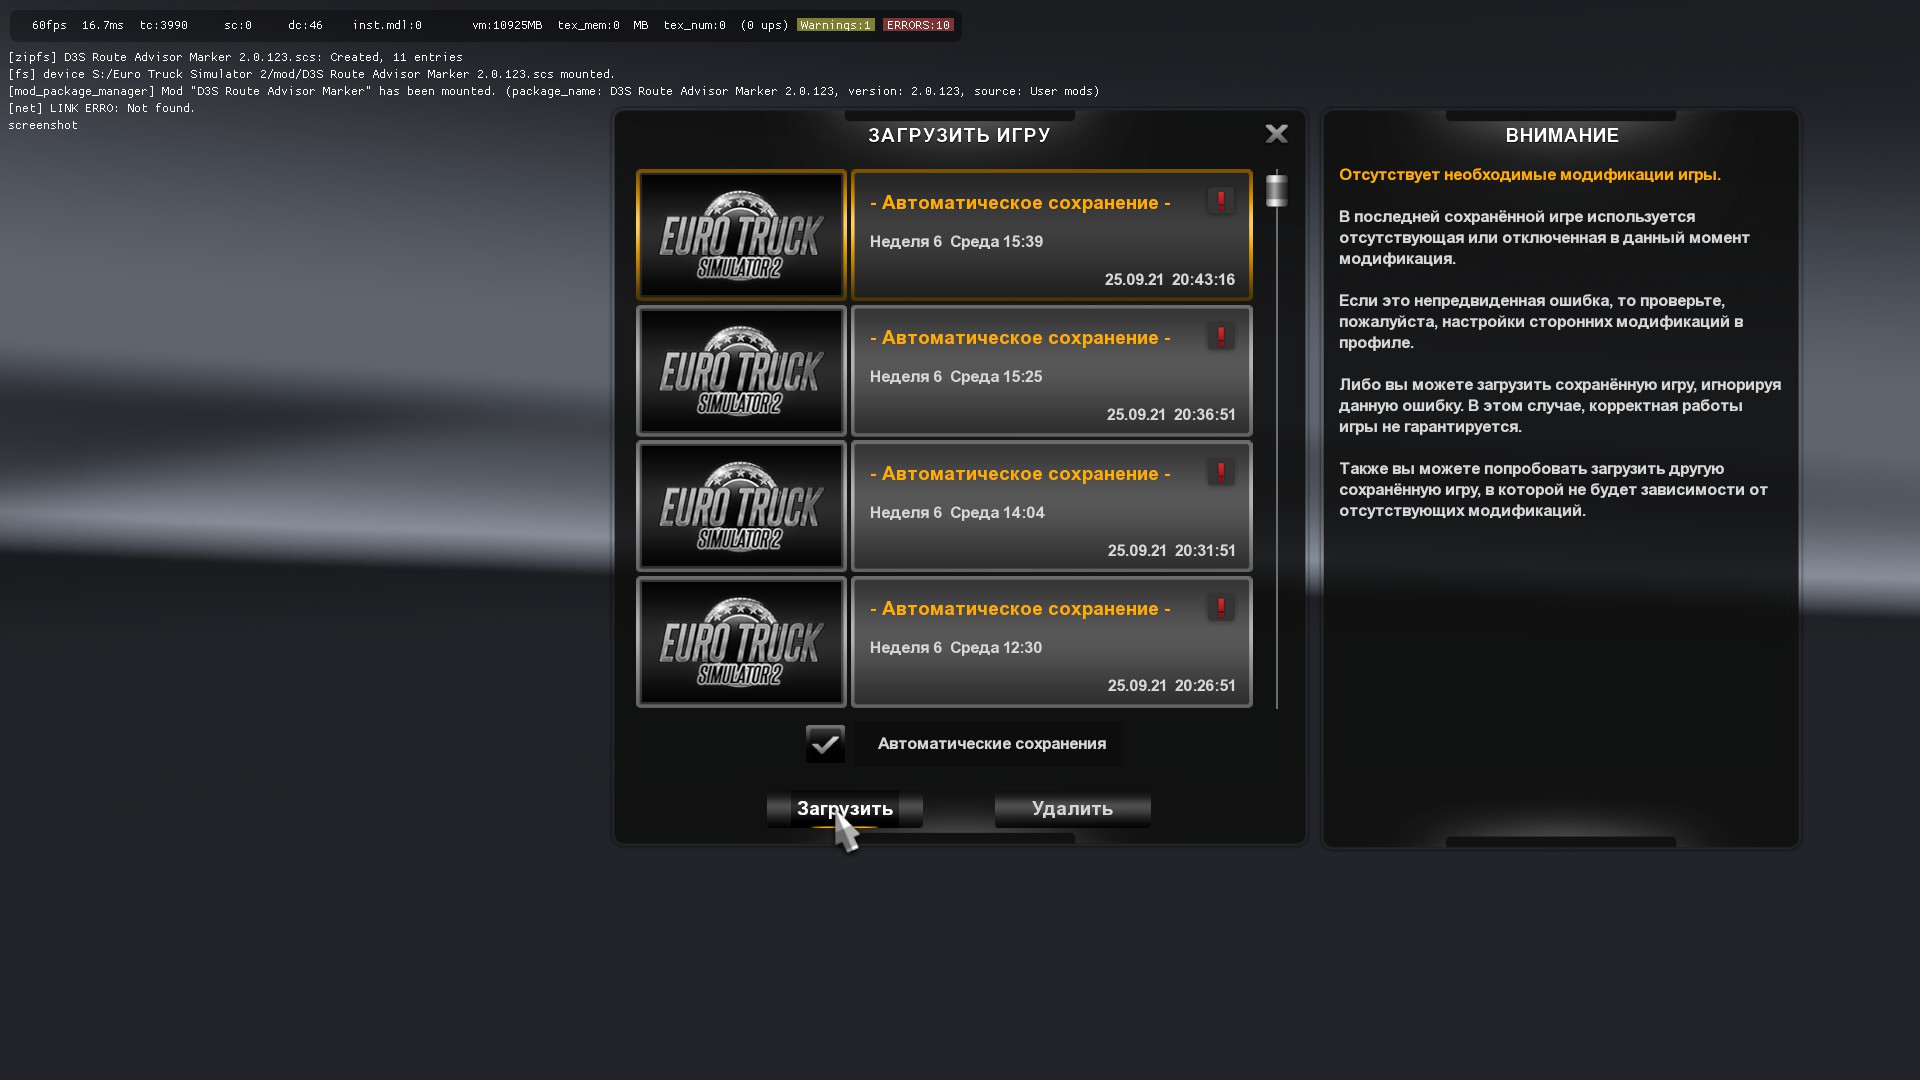The image size is (1920, 1080).
Task: Click the Warnings:1 console indicator
Action: (x=836, y=25)
